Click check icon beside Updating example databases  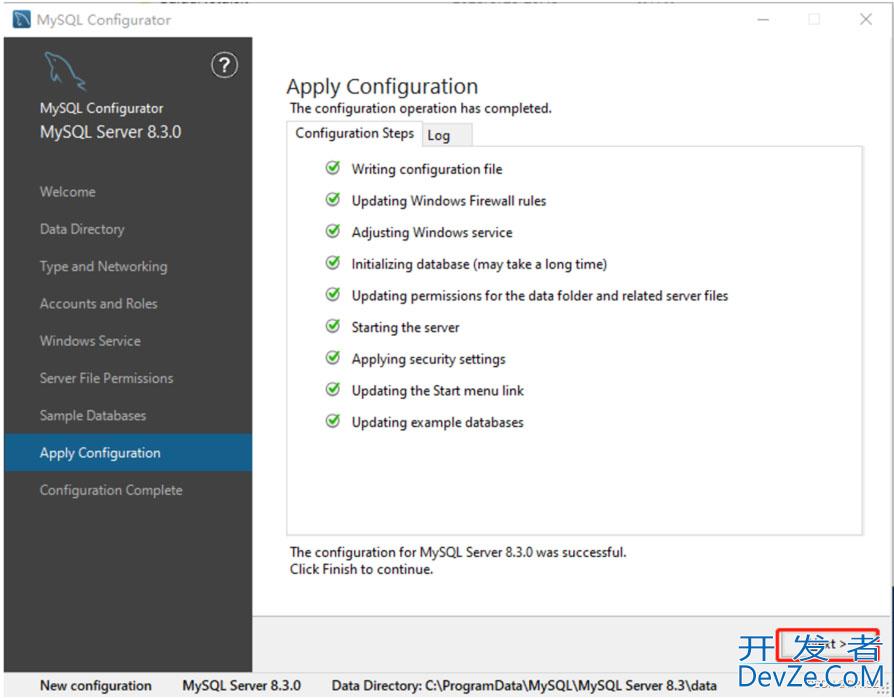(332, 421)
